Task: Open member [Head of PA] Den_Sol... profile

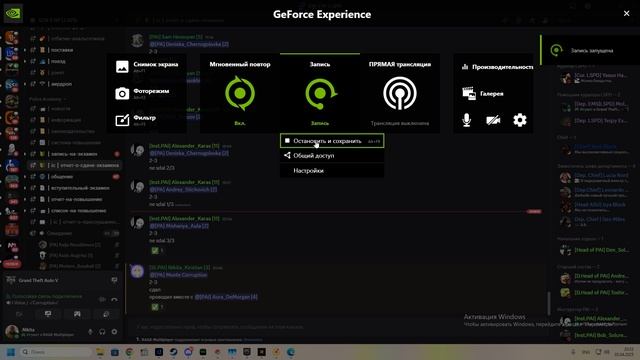Action: coord(594,250)
